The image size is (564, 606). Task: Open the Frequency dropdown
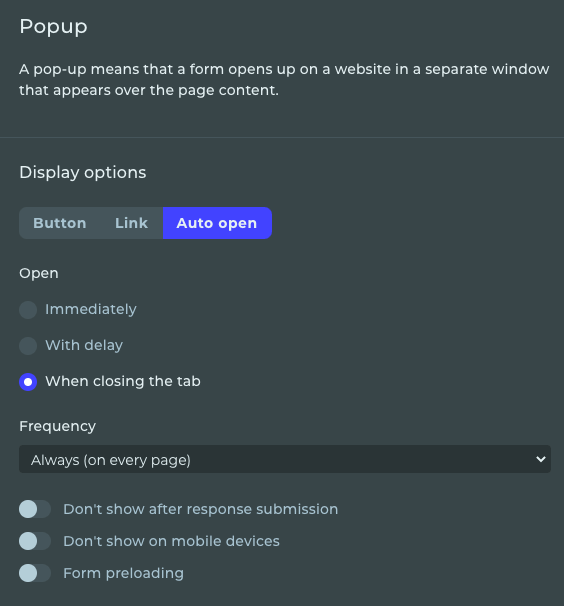point(285,459)
